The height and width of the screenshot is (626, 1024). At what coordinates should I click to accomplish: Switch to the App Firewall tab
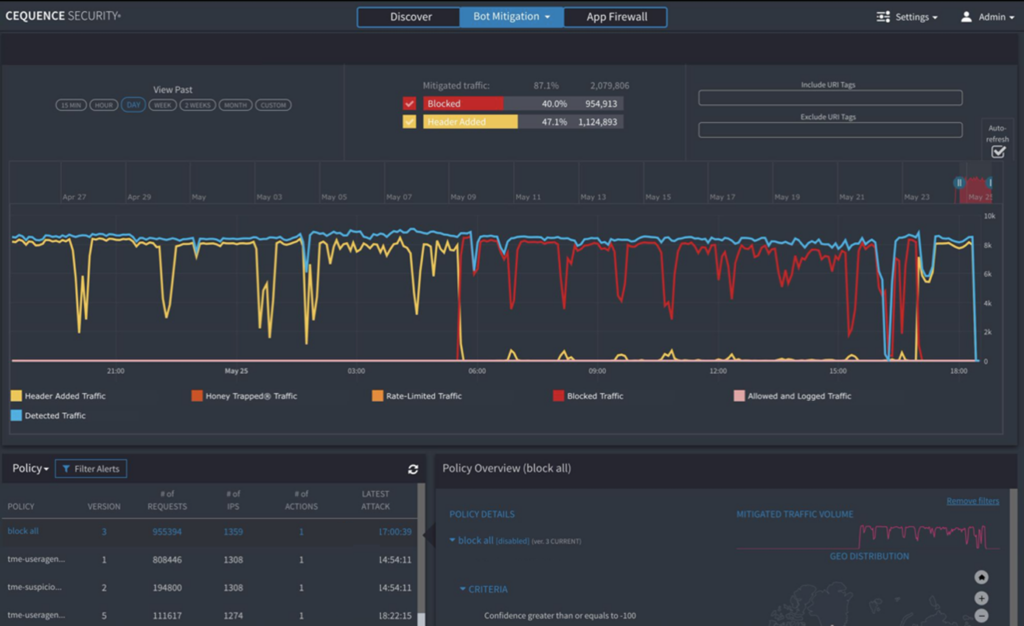pos(615,16)
